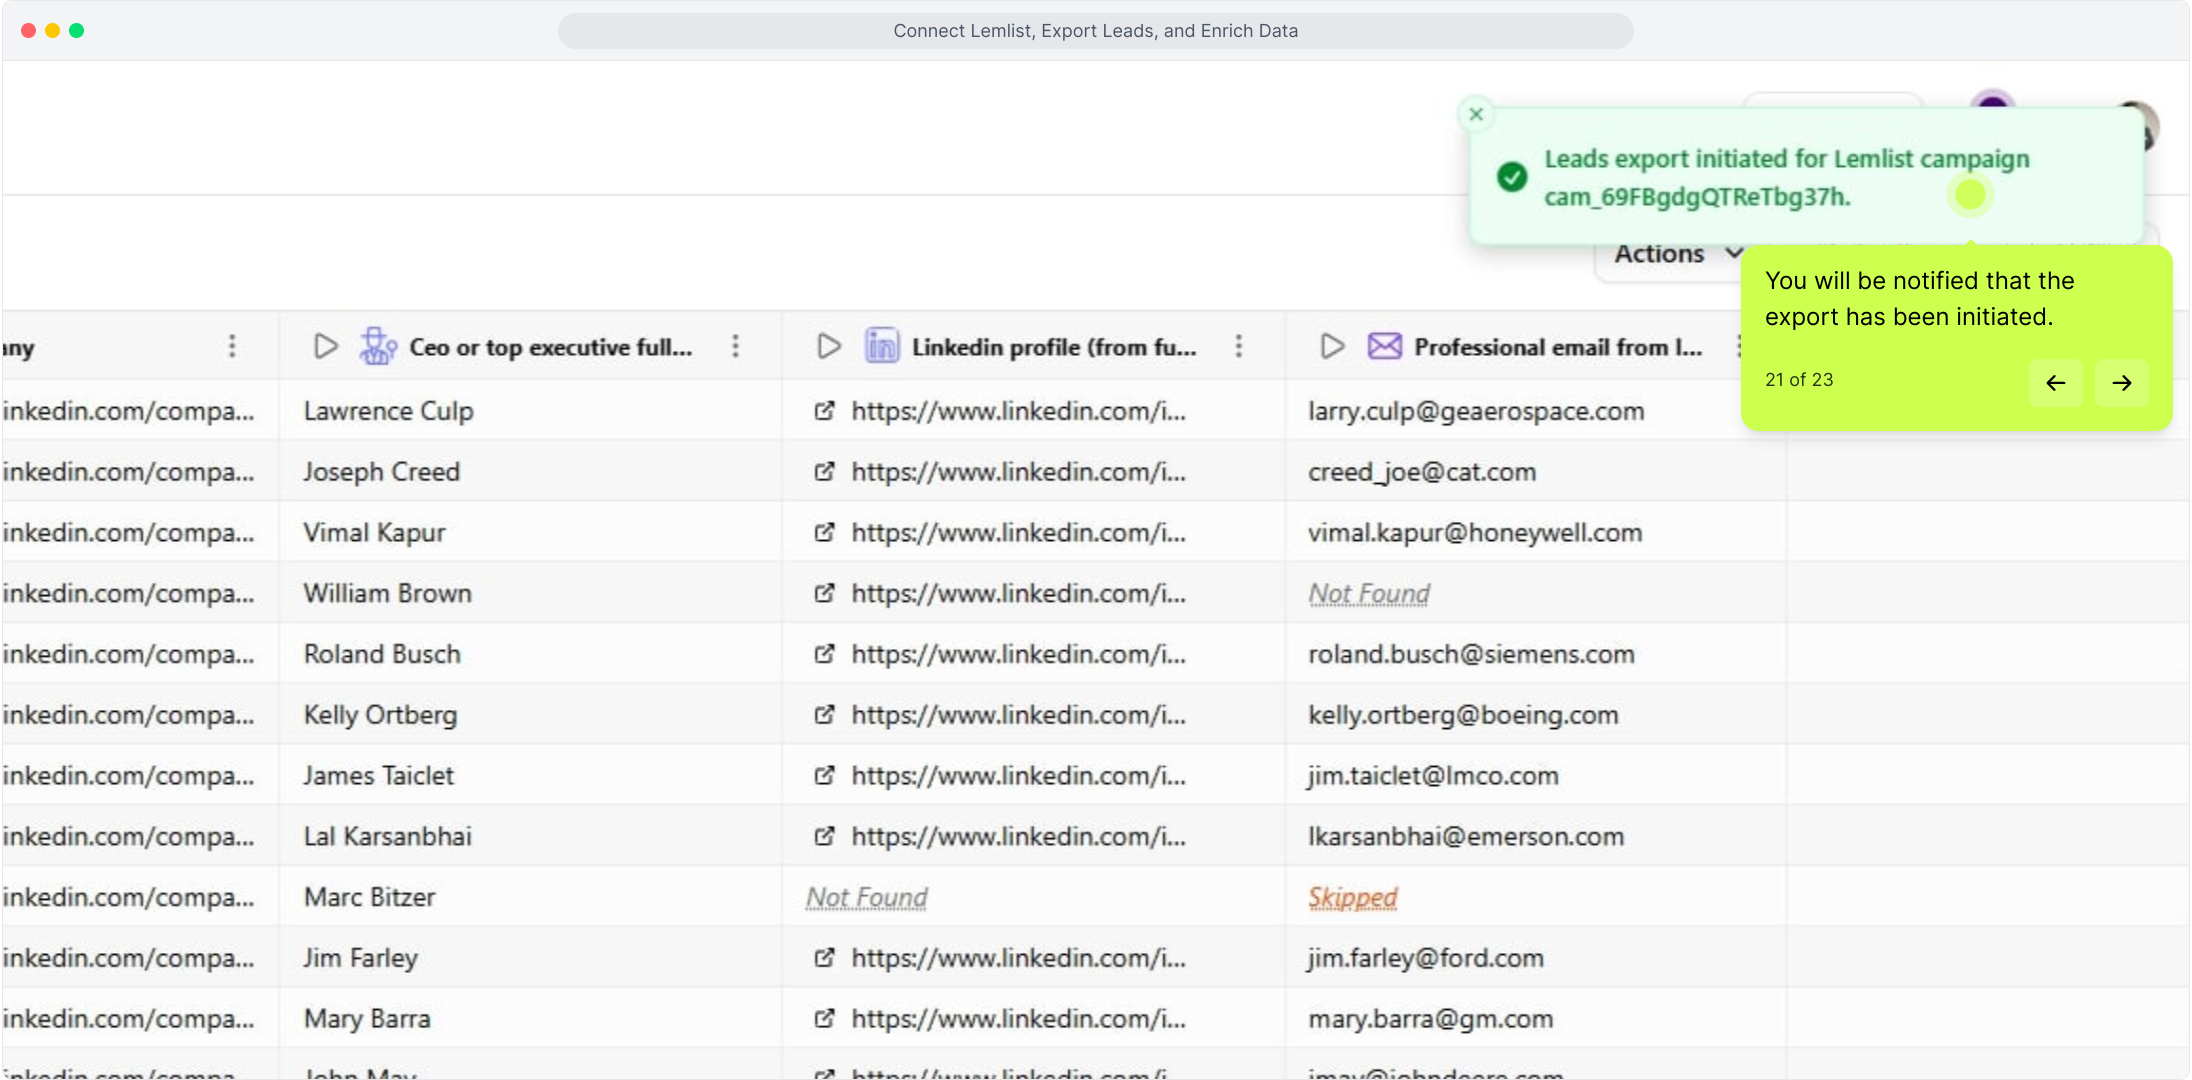Click Not Found in William Brown's email cell
This screenshot has height=1080, width=2192.
1369,594
